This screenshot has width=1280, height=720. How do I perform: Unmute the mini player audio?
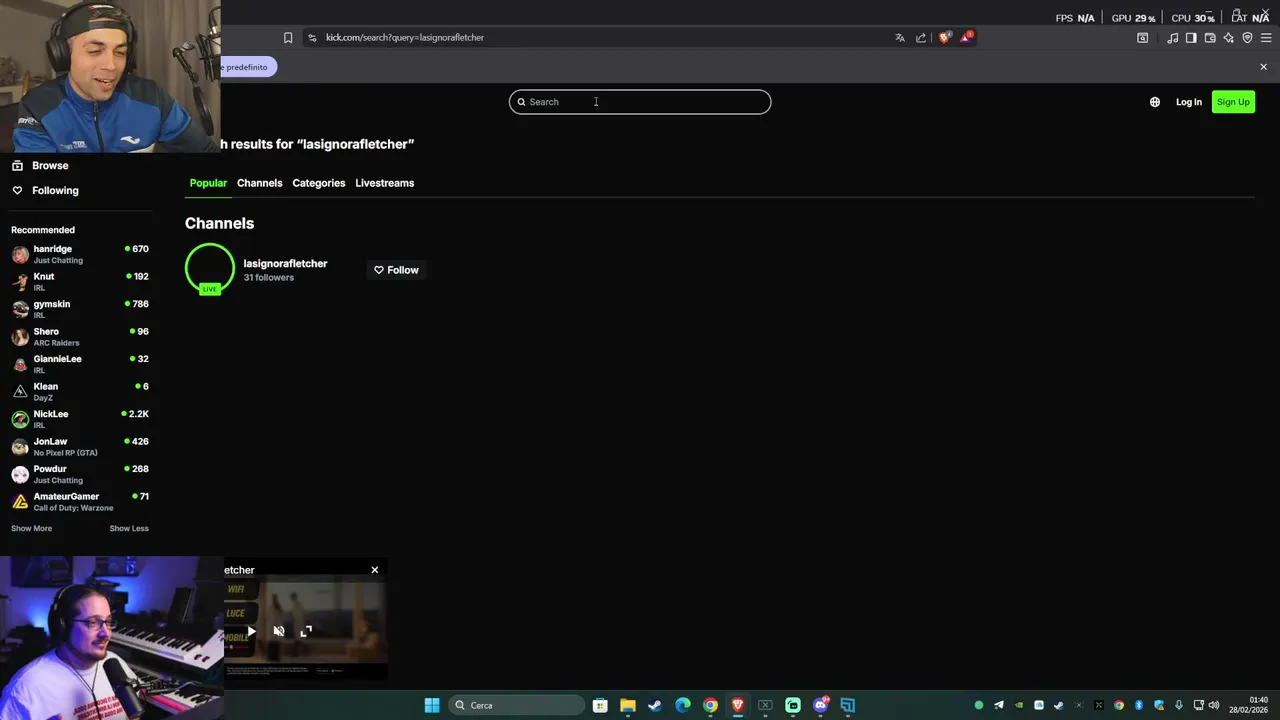tap(279, 631)
